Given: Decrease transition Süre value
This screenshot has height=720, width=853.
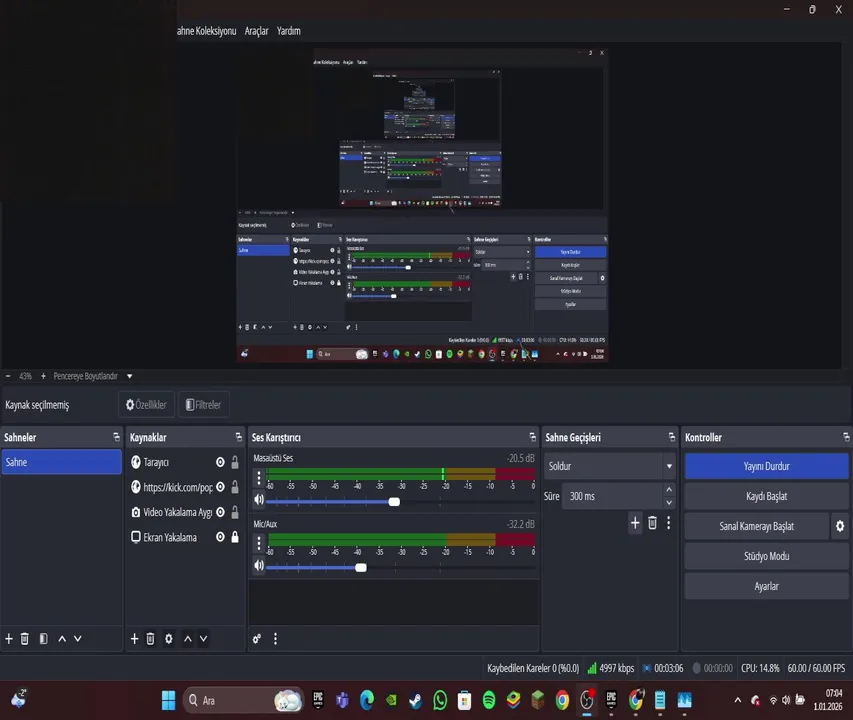Looking at the screenshot, I should (x=669, y=502).
